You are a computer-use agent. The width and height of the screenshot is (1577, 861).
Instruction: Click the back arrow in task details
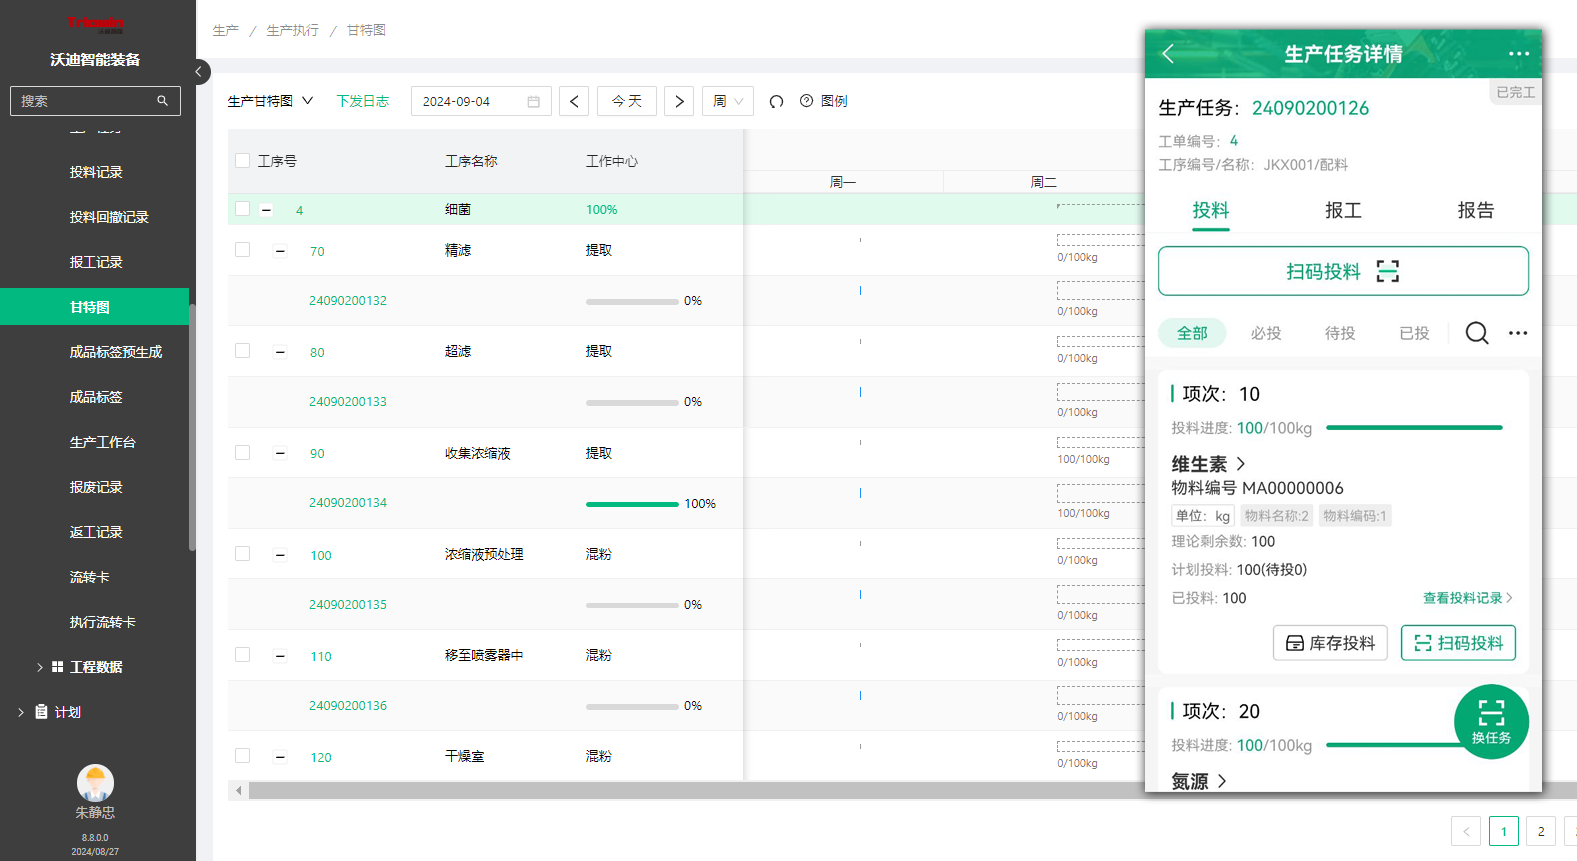pyautogui.click(x=1168, y=54)
